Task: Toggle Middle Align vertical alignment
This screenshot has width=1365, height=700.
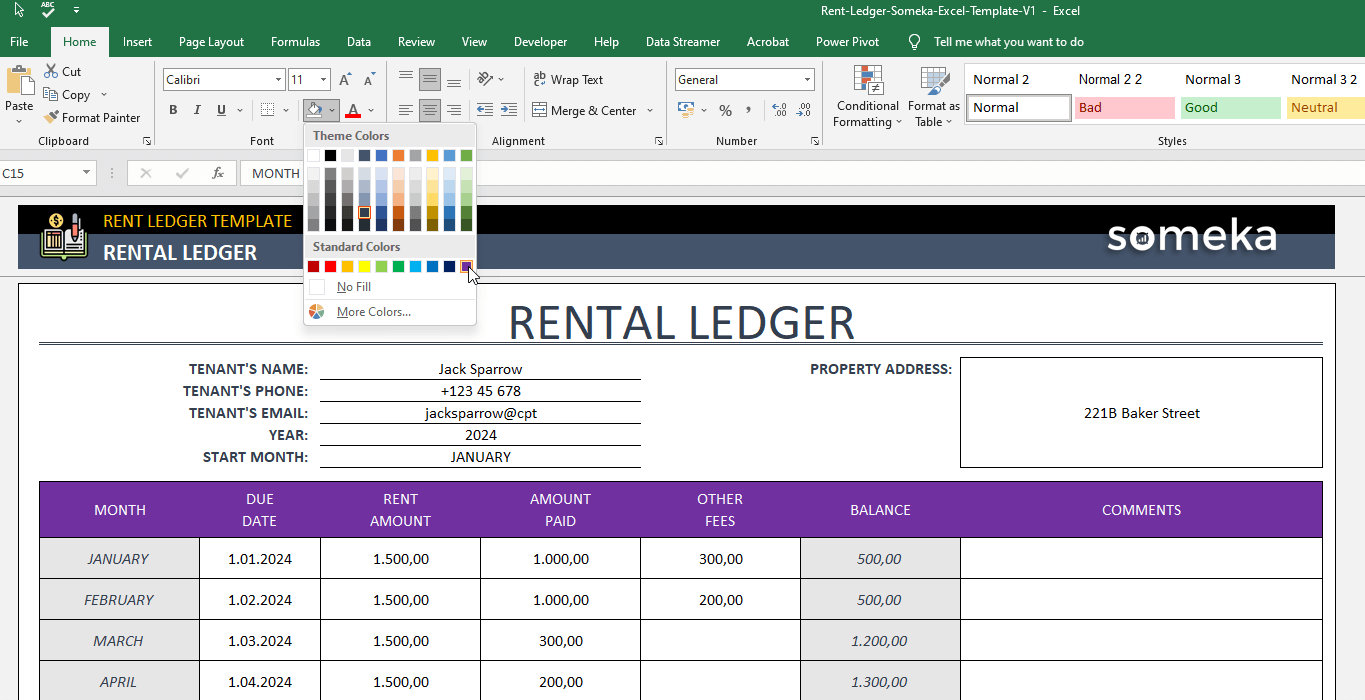Action: tap(429, 79)
